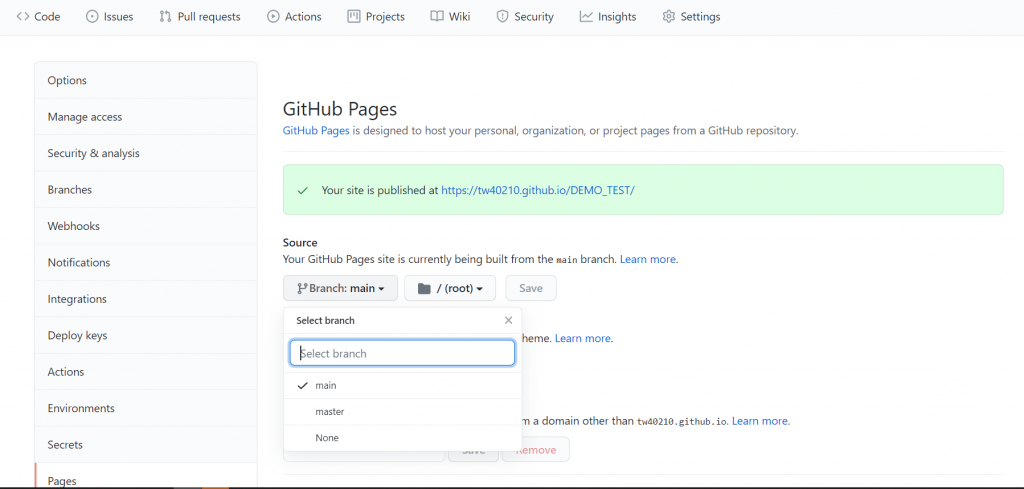Click Learn more next to Source
The image size is (1024, 489).
[648, 259]
